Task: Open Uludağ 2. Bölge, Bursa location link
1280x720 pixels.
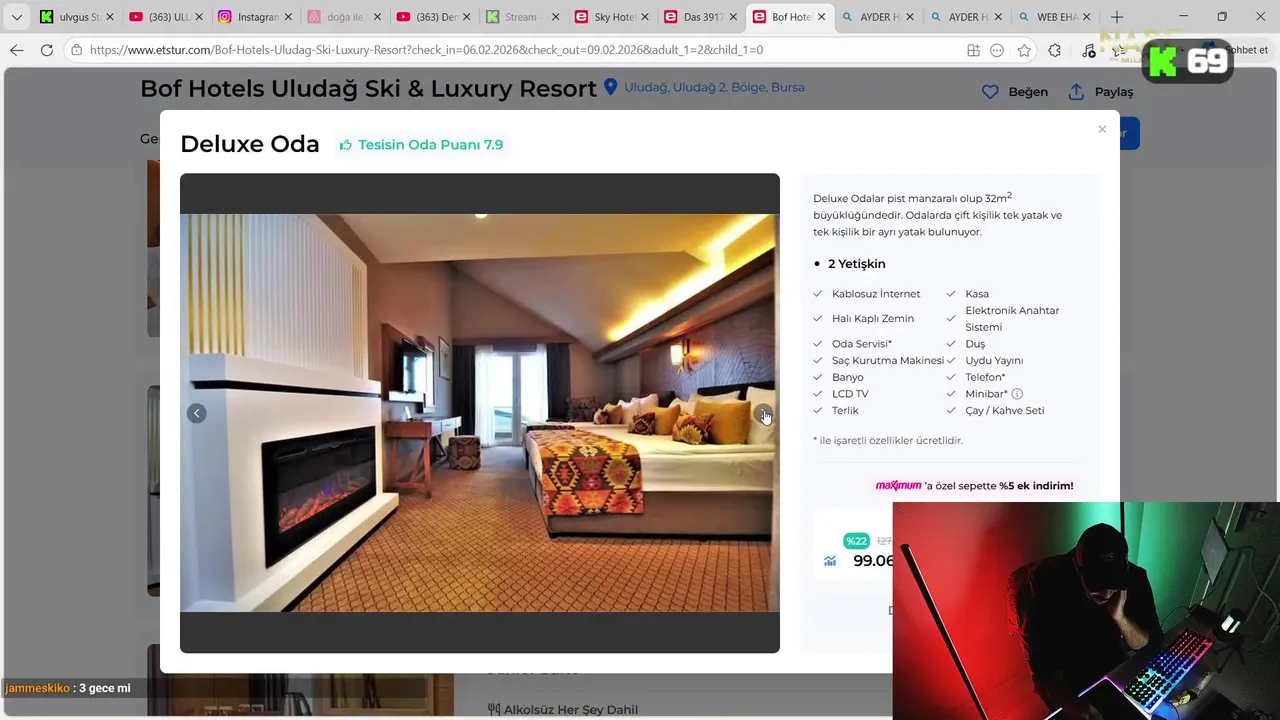Action: point(714,87)
